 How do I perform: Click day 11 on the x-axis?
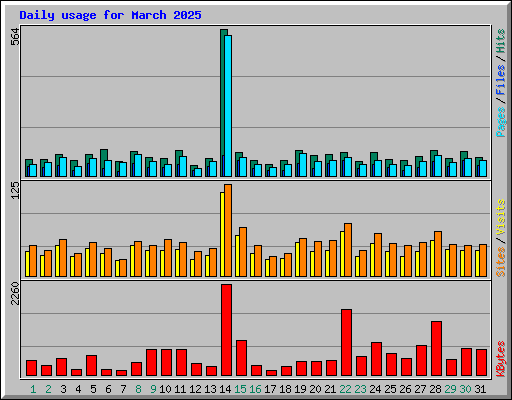180,389
